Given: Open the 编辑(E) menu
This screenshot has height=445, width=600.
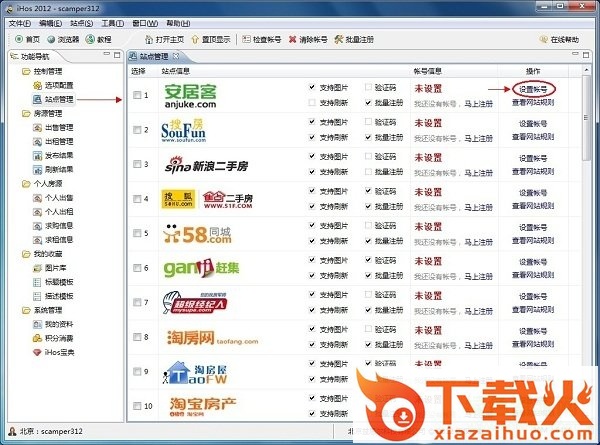Looking at the screenshot, I should click(x=51, y=23).
